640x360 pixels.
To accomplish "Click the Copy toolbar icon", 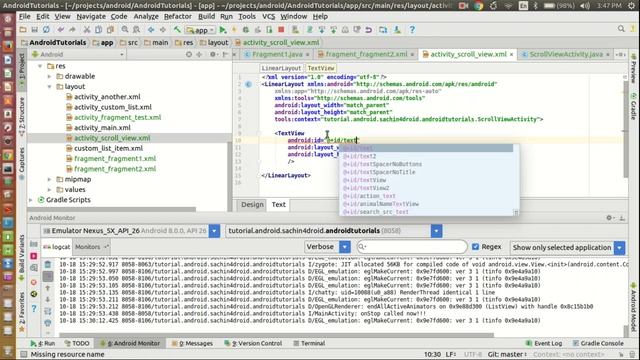I will (x=98, y=30).
